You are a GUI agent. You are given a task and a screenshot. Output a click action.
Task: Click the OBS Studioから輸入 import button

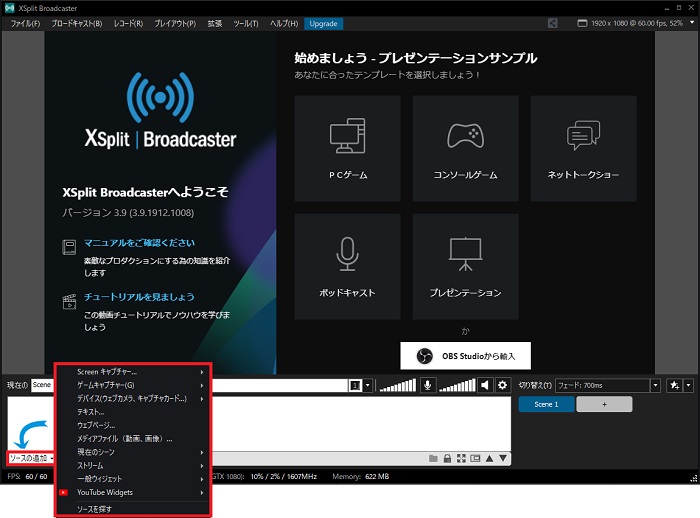[465, 356]
